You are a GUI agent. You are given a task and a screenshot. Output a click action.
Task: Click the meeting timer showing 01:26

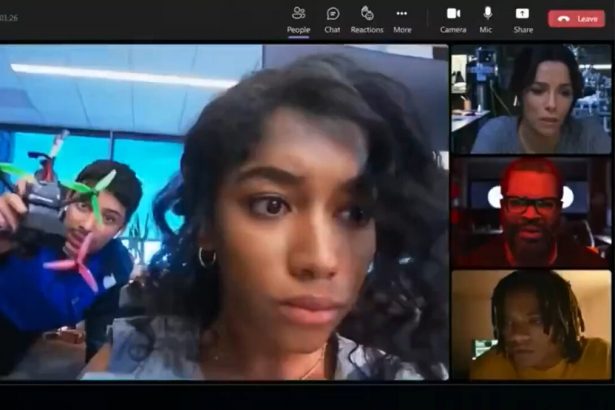pos(11,18)
